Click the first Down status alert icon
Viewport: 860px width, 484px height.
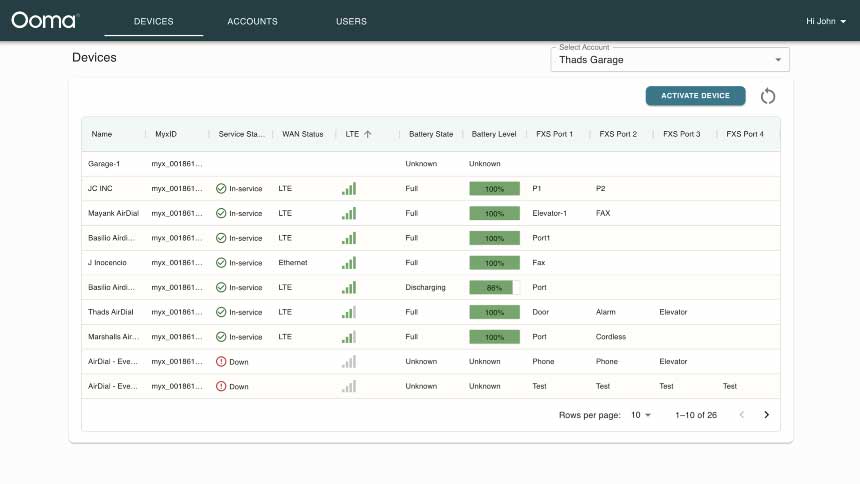tap(222, 361)
